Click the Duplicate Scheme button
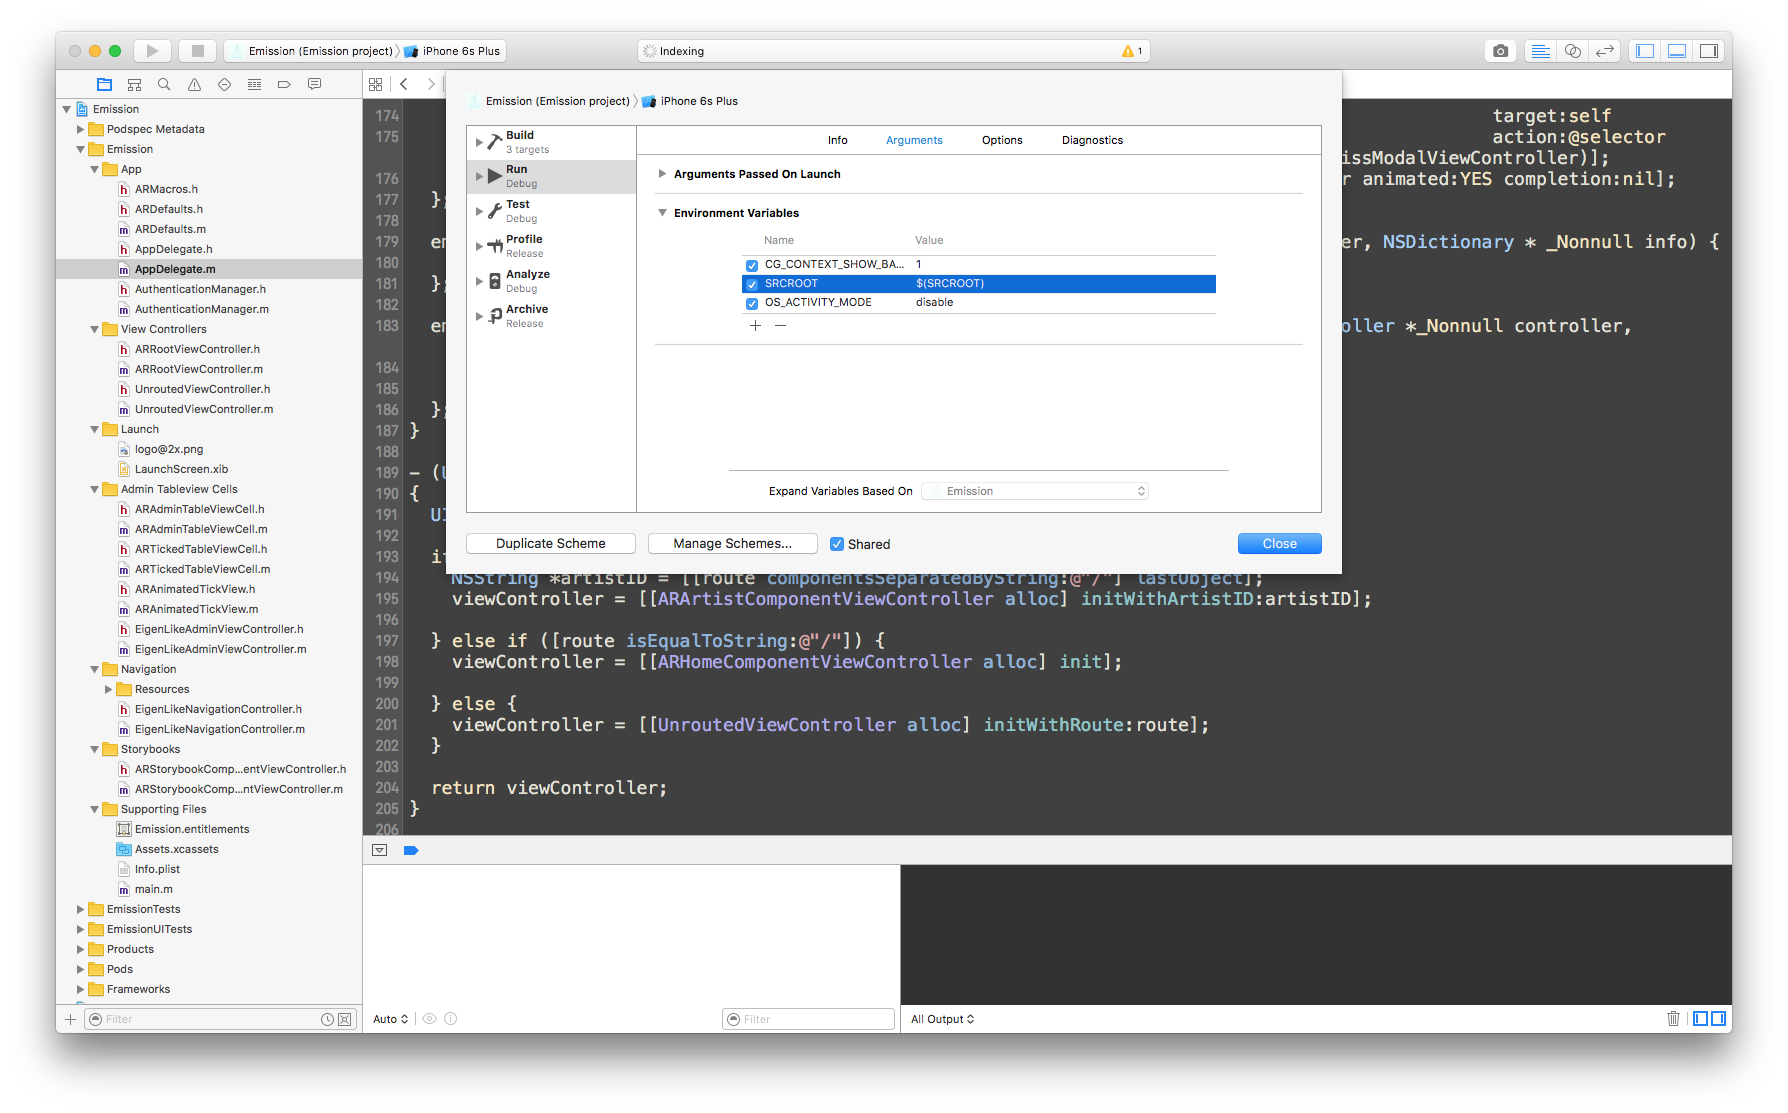Screen dimensions: 1788x1113 (550, 543)
